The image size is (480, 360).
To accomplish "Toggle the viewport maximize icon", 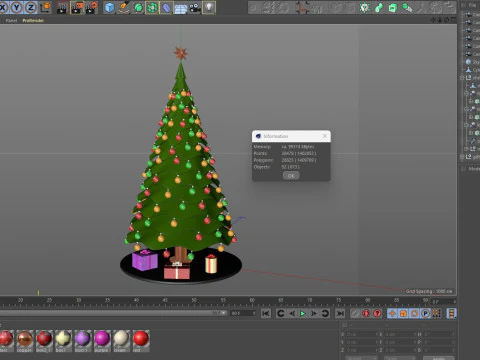I will pyautogui.click(x=453, y=20).
